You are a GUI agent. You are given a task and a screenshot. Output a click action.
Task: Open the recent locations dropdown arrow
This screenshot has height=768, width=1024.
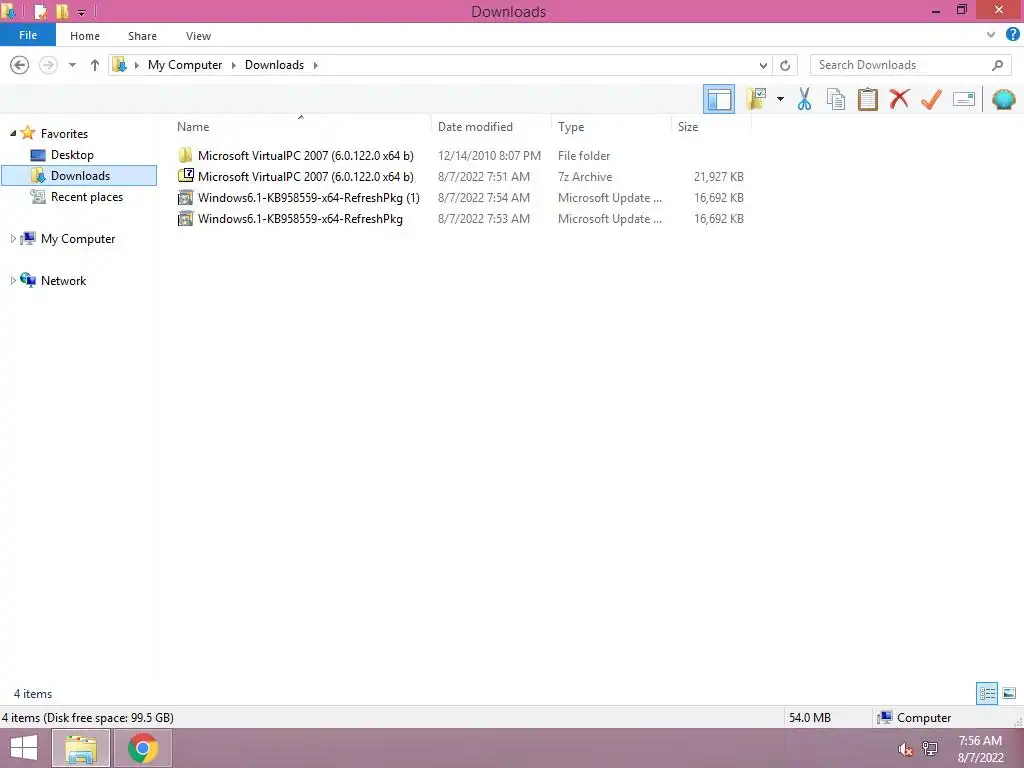pos(72,65)
